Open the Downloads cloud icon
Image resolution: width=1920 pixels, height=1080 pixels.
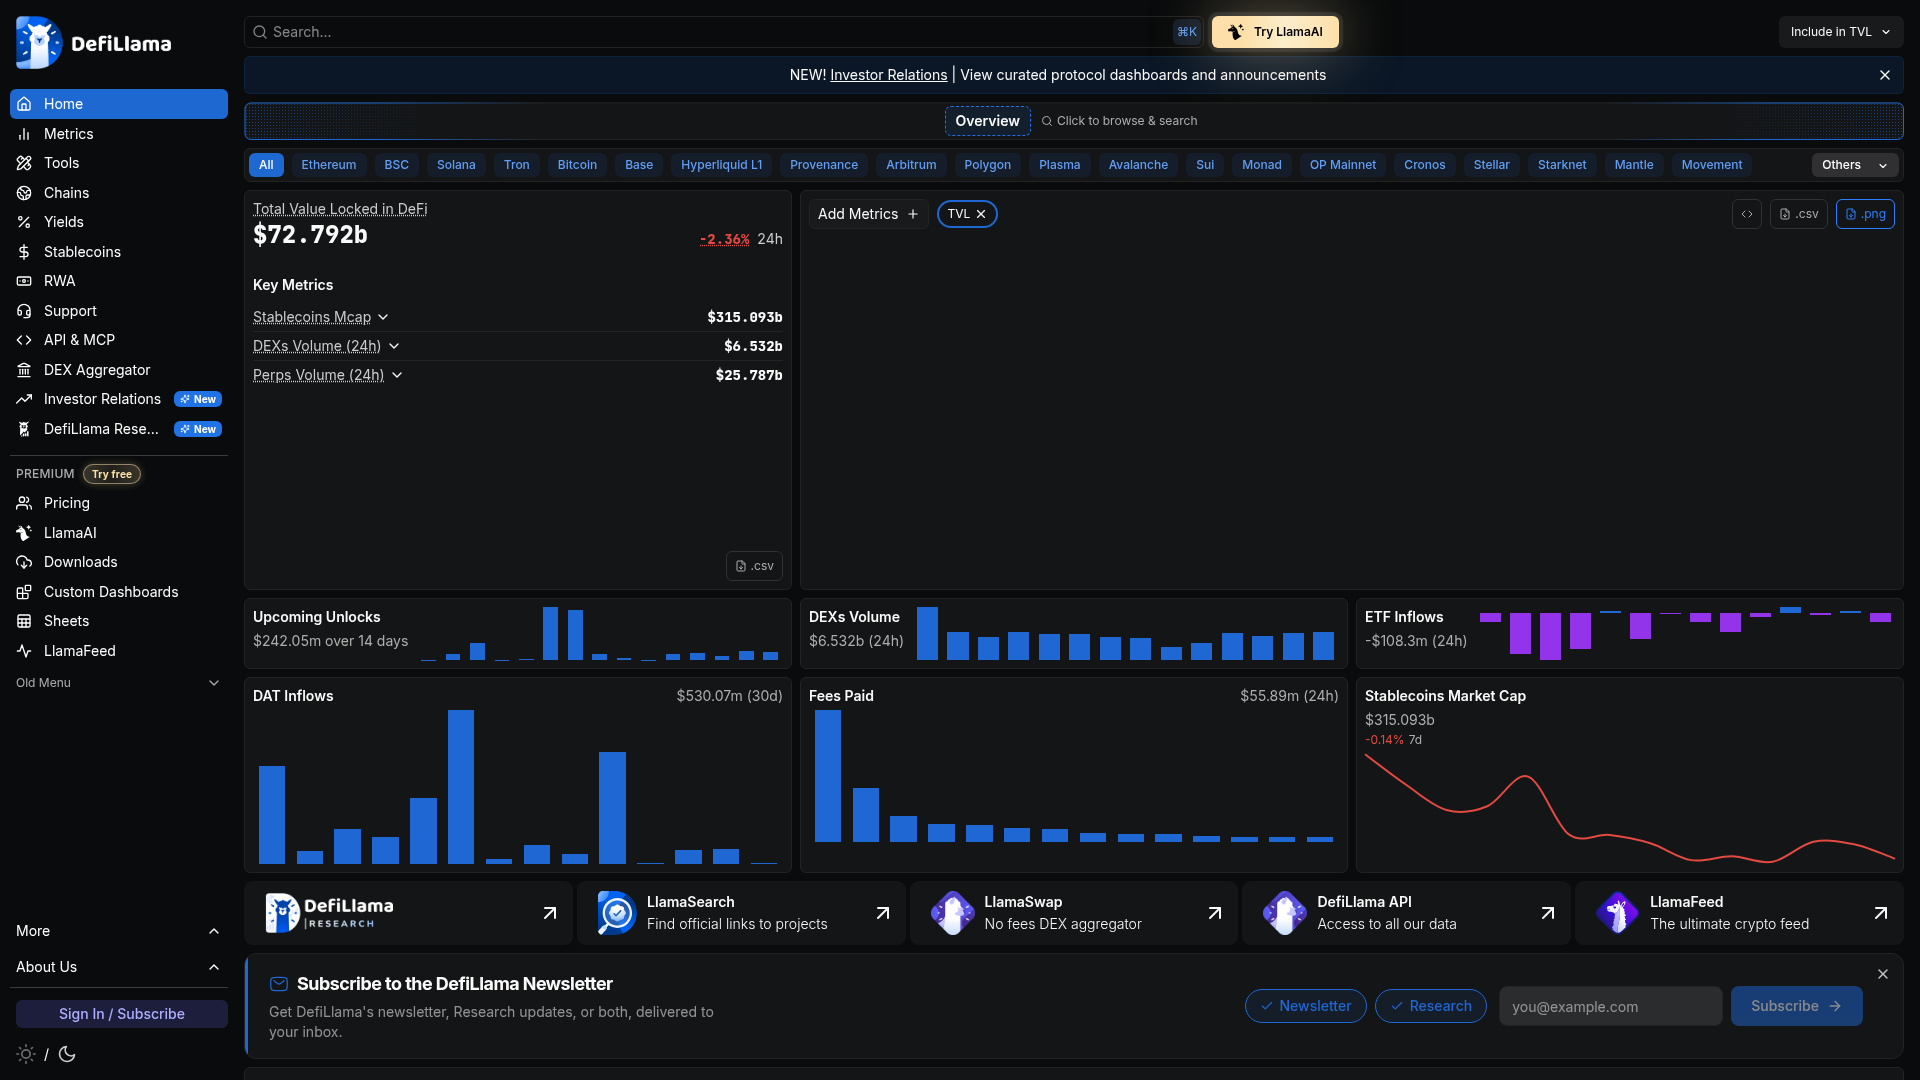pyautogui.click(x=24, y=562)
